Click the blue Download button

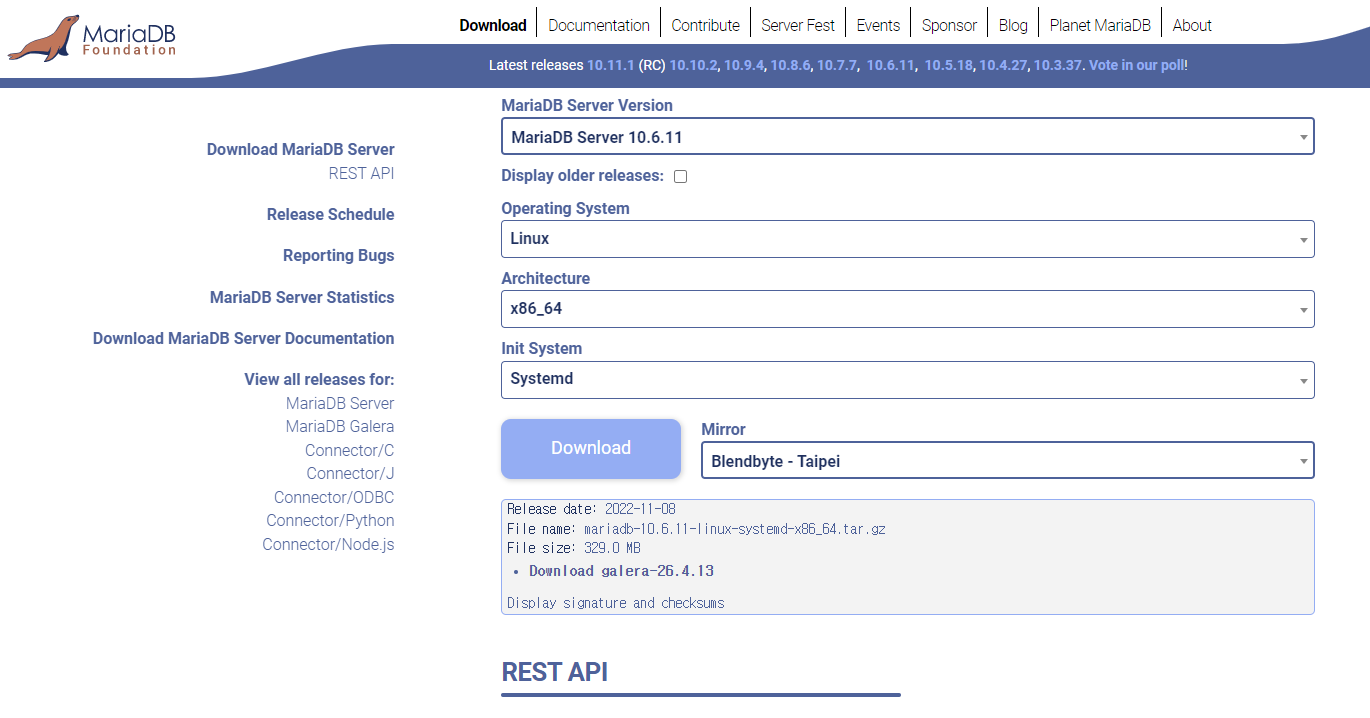591,448
